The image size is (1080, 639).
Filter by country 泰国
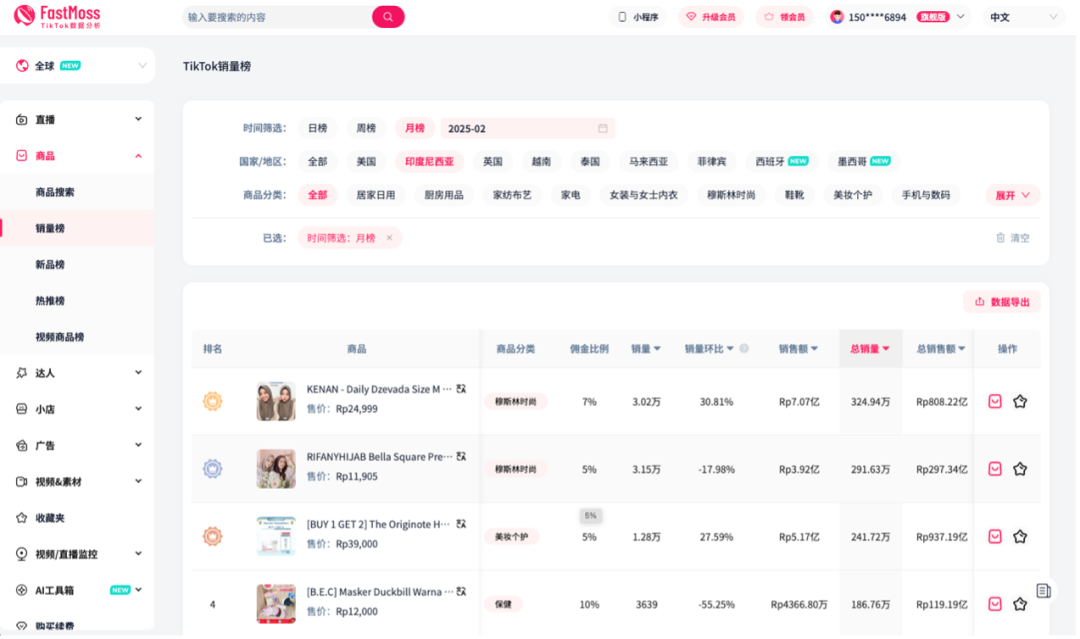(590, 161)
